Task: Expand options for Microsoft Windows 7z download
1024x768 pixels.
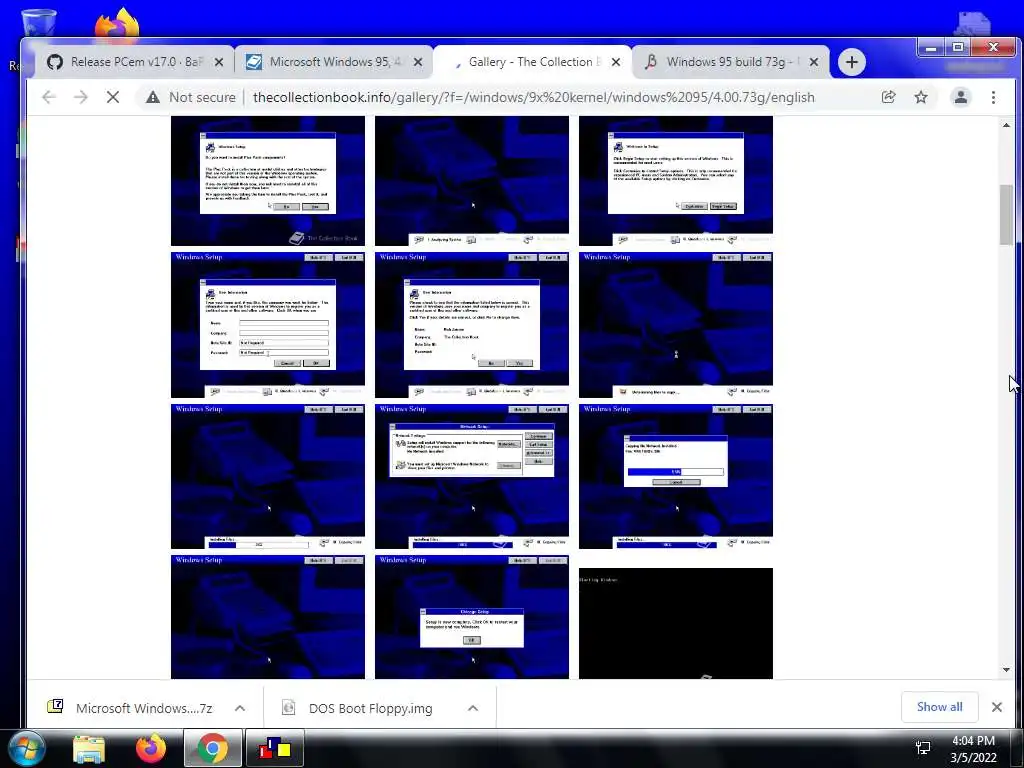Action: point(240,708)
